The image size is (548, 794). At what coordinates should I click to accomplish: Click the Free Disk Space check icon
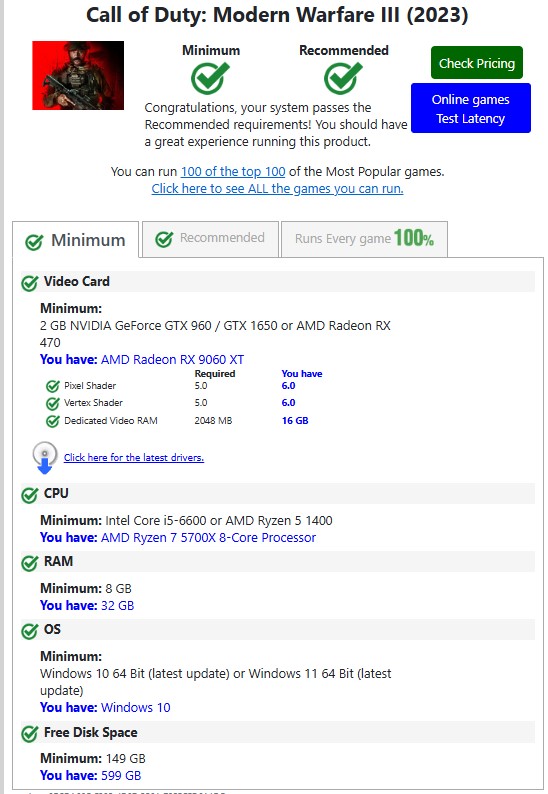pos(29,734)
